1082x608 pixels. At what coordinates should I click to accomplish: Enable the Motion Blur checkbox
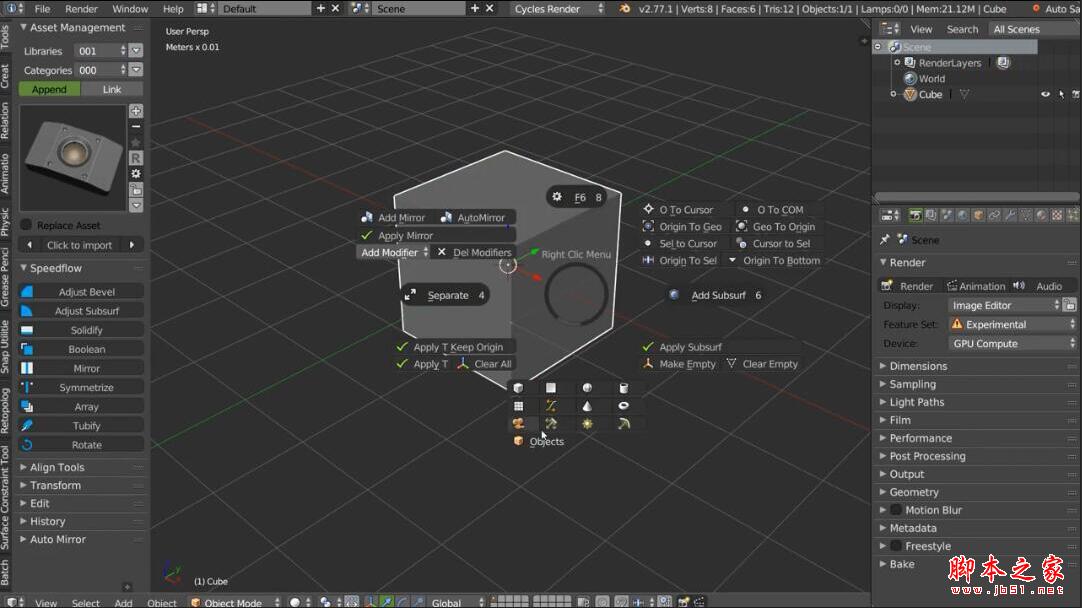[x=896, y=510]
